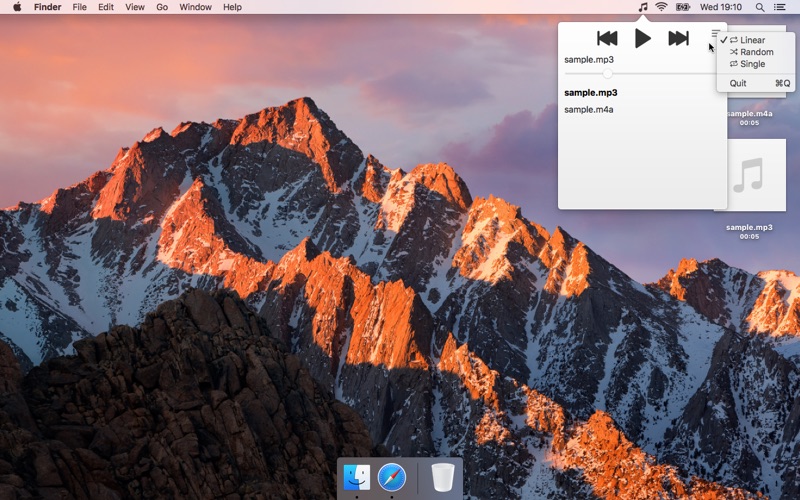The height and width of the screenshot is (500, 800).
Task: Skip to next track button
Action: pyautogui.click(x=679, y=38)
